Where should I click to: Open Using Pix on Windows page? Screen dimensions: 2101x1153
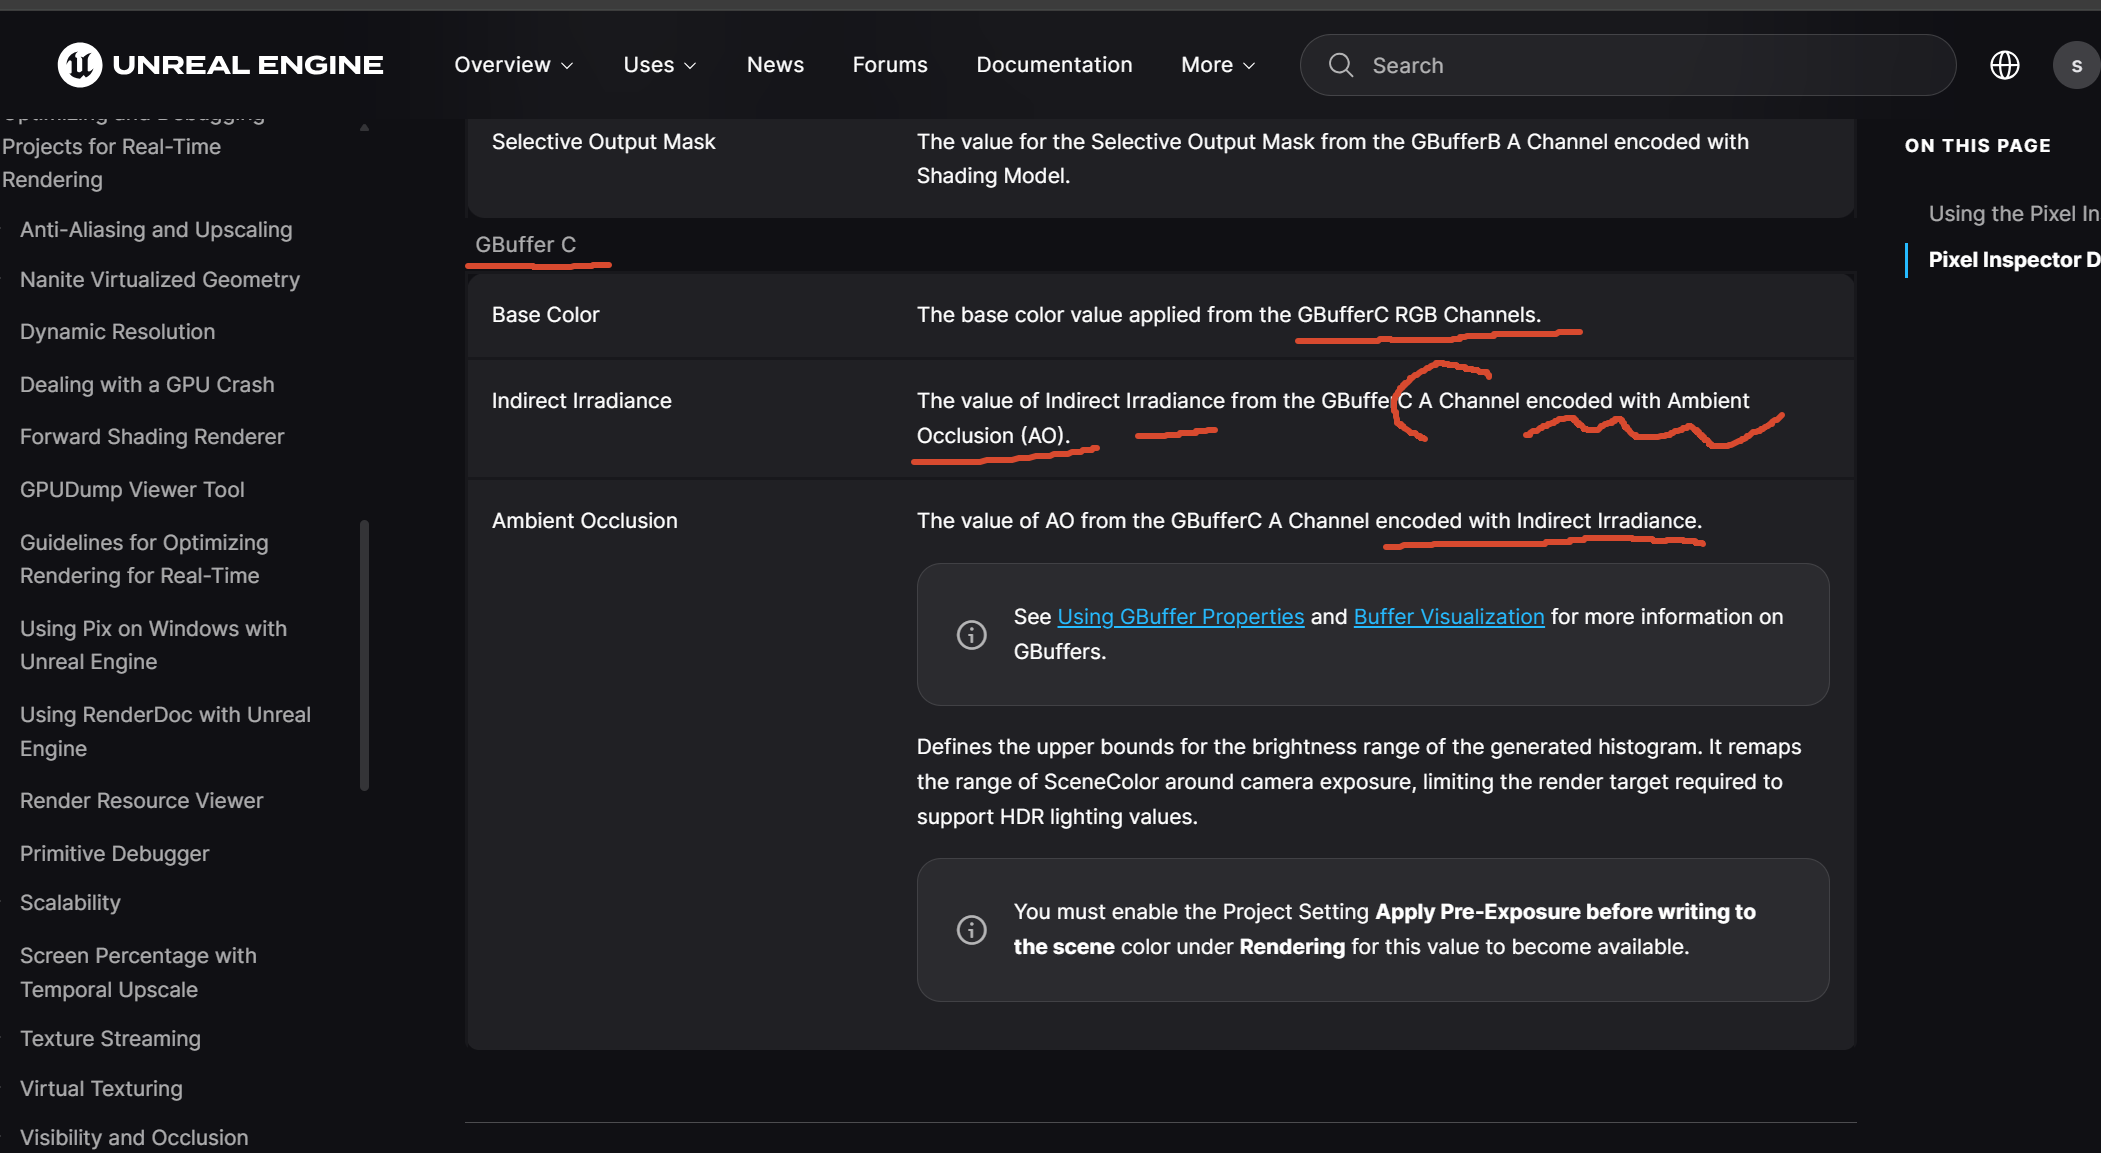pos(153,645)
